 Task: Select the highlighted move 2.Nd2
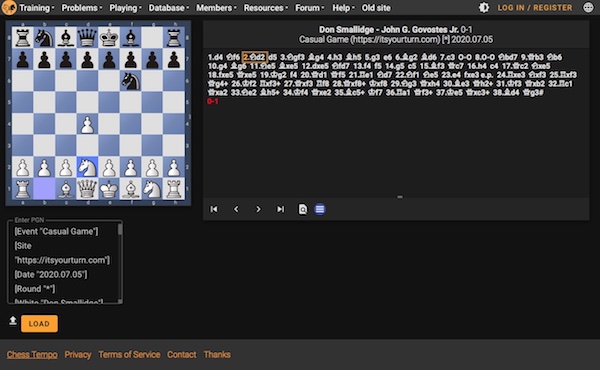[x=254, y=57]
